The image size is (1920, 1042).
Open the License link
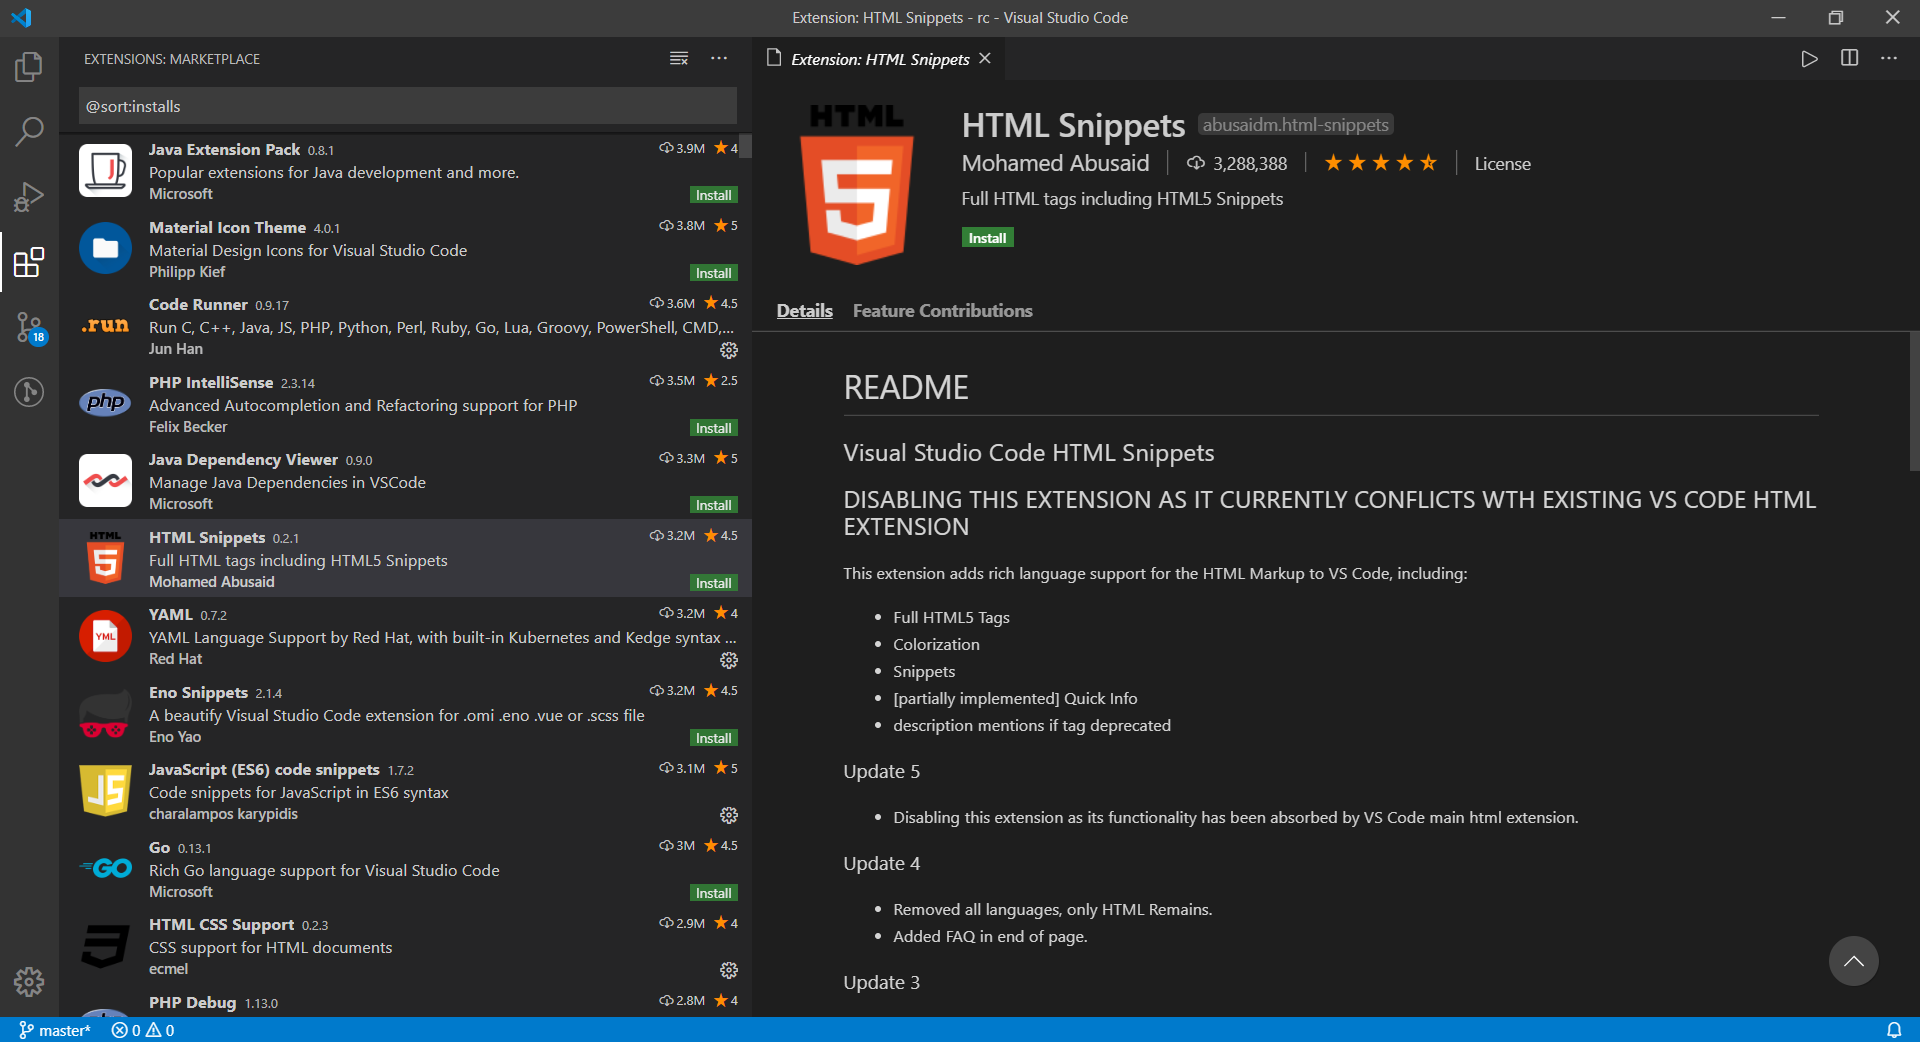tap(1502, 163)
